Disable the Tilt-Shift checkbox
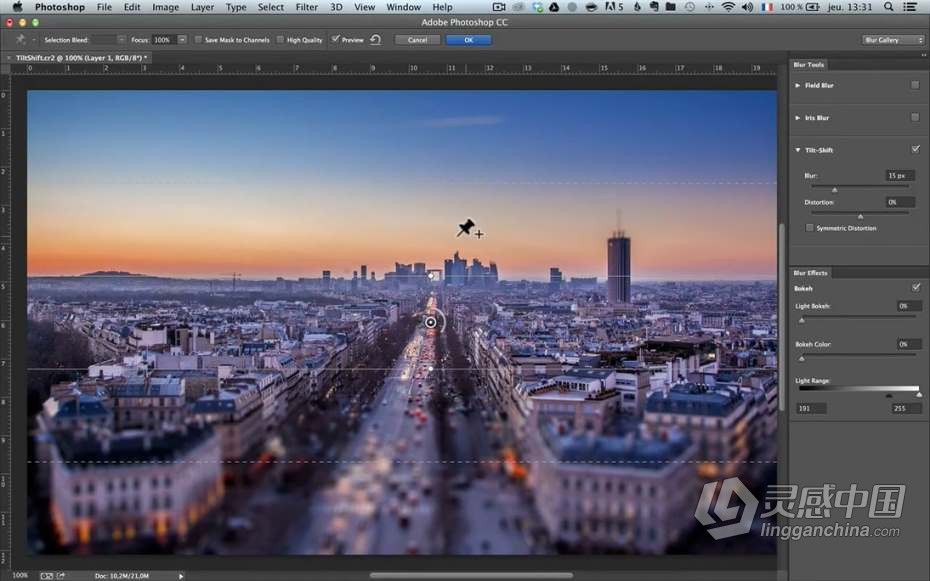Viewport: 930px width, 581px height. coord(915,149)
